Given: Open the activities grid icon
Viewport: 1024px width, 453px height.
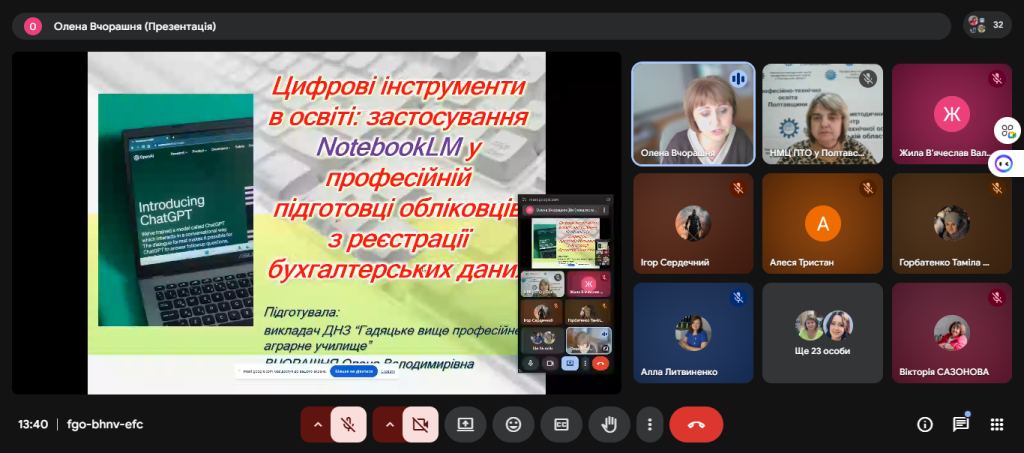Looking at the screenshot, I should [x=996, y=424].
